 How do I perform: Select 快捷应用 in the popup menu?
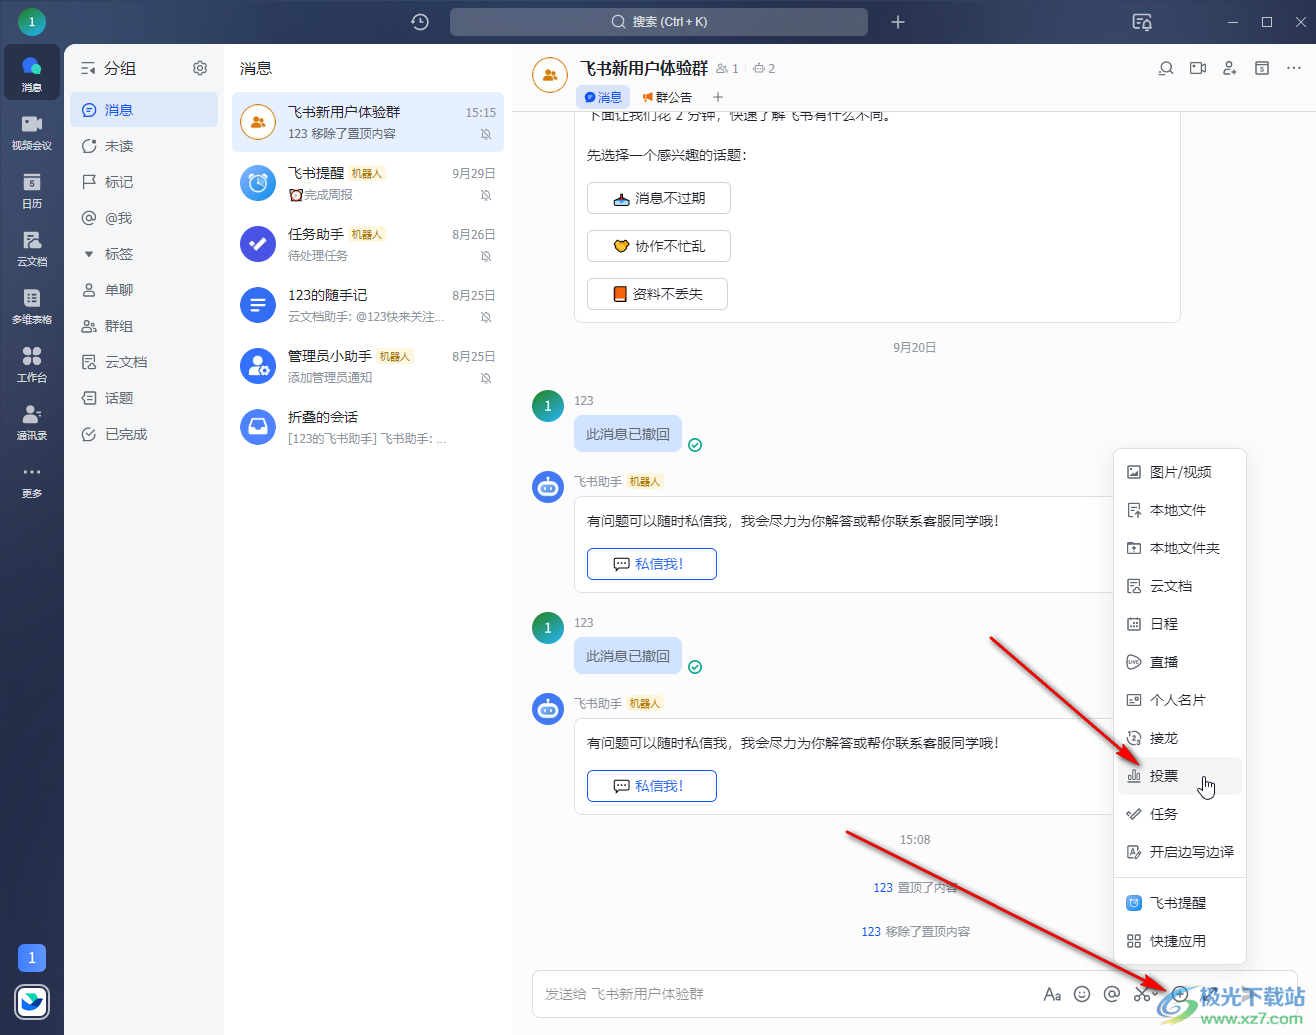[x=1180, y=941]
